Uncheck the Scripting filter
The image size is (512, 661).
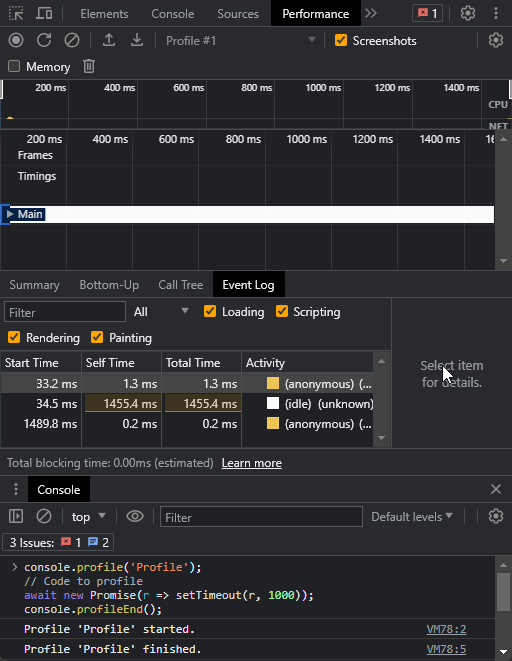pyautogui.click(x=281, y=312)
